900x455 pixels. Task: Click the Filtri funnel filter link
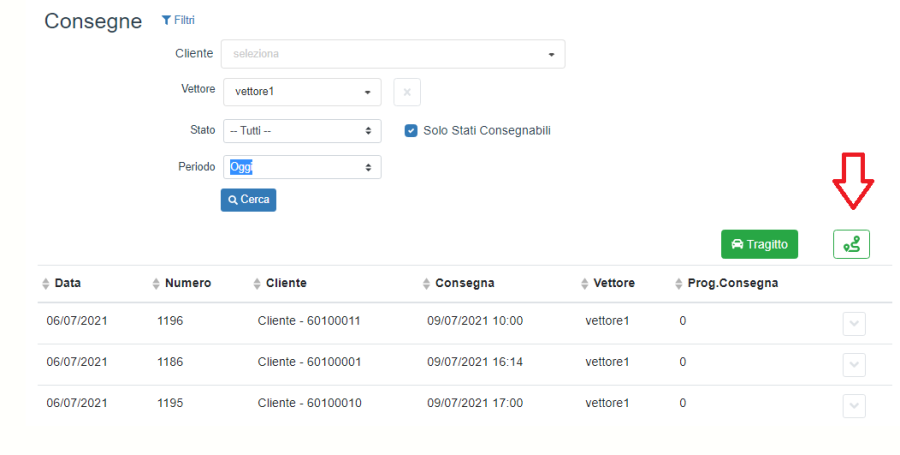[178, 20]
